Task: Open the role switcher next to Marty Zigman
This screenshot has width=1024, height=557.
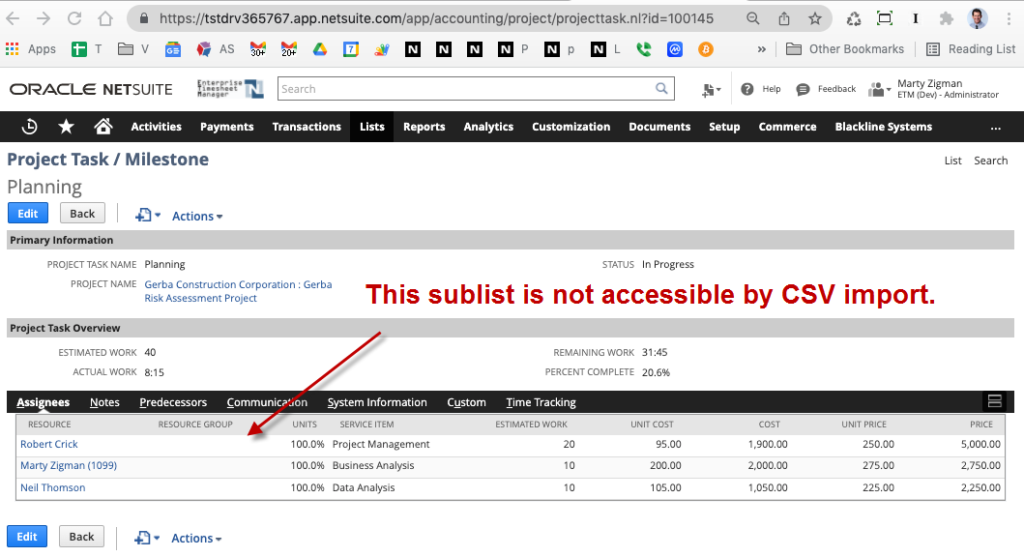Action: (879, 89)
